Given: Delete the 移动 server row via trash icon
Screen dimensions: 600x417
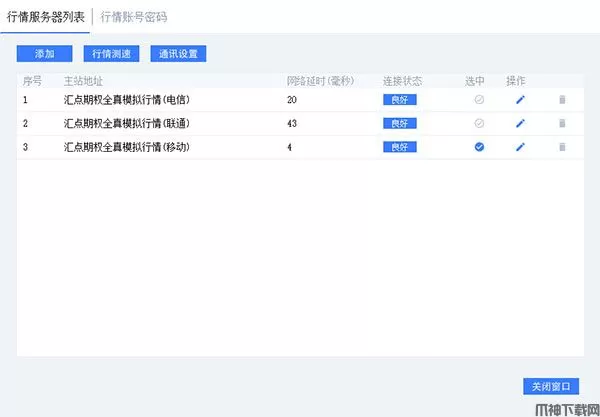Looking at the screenshot, I should pos(562,147).
